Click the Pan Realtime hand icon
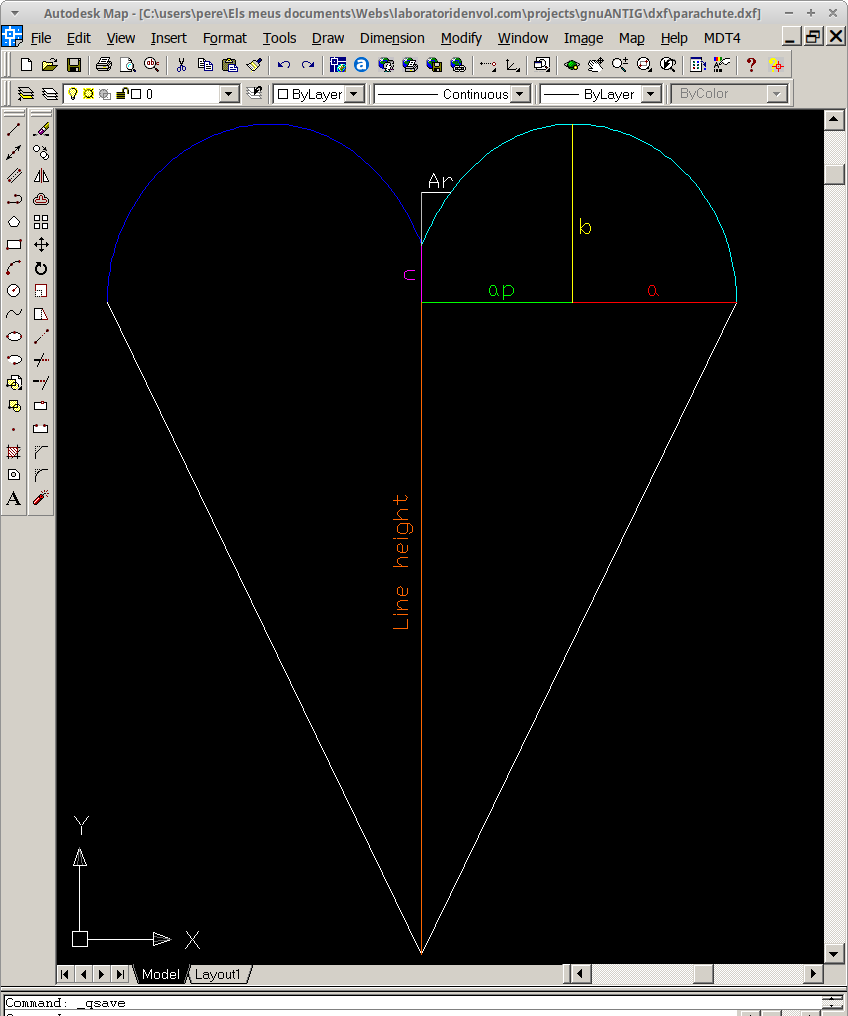This screenshot has height=1016, width=848. tap(595, 65)
